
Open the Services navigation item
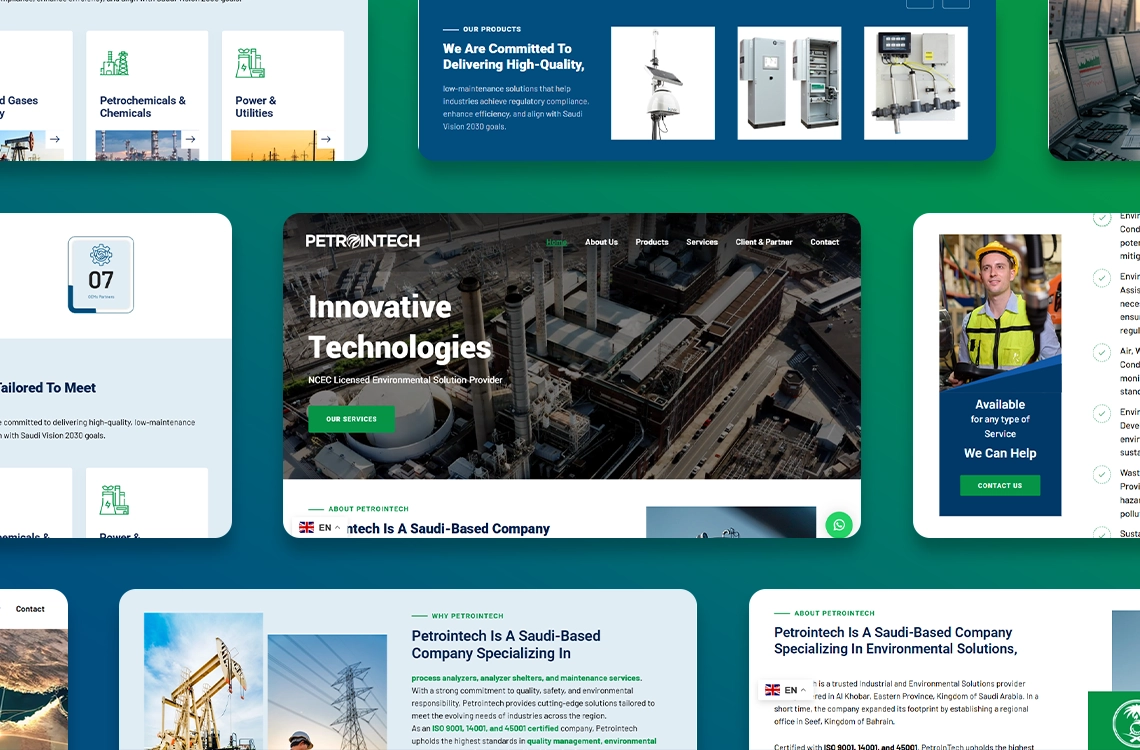pyautogui.click(x=702, y=242)
